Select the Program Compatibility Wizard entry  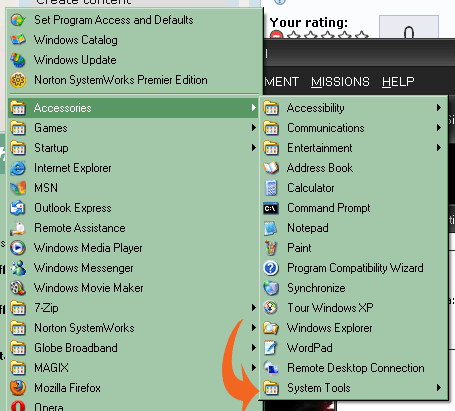click(x=354, y=268)
